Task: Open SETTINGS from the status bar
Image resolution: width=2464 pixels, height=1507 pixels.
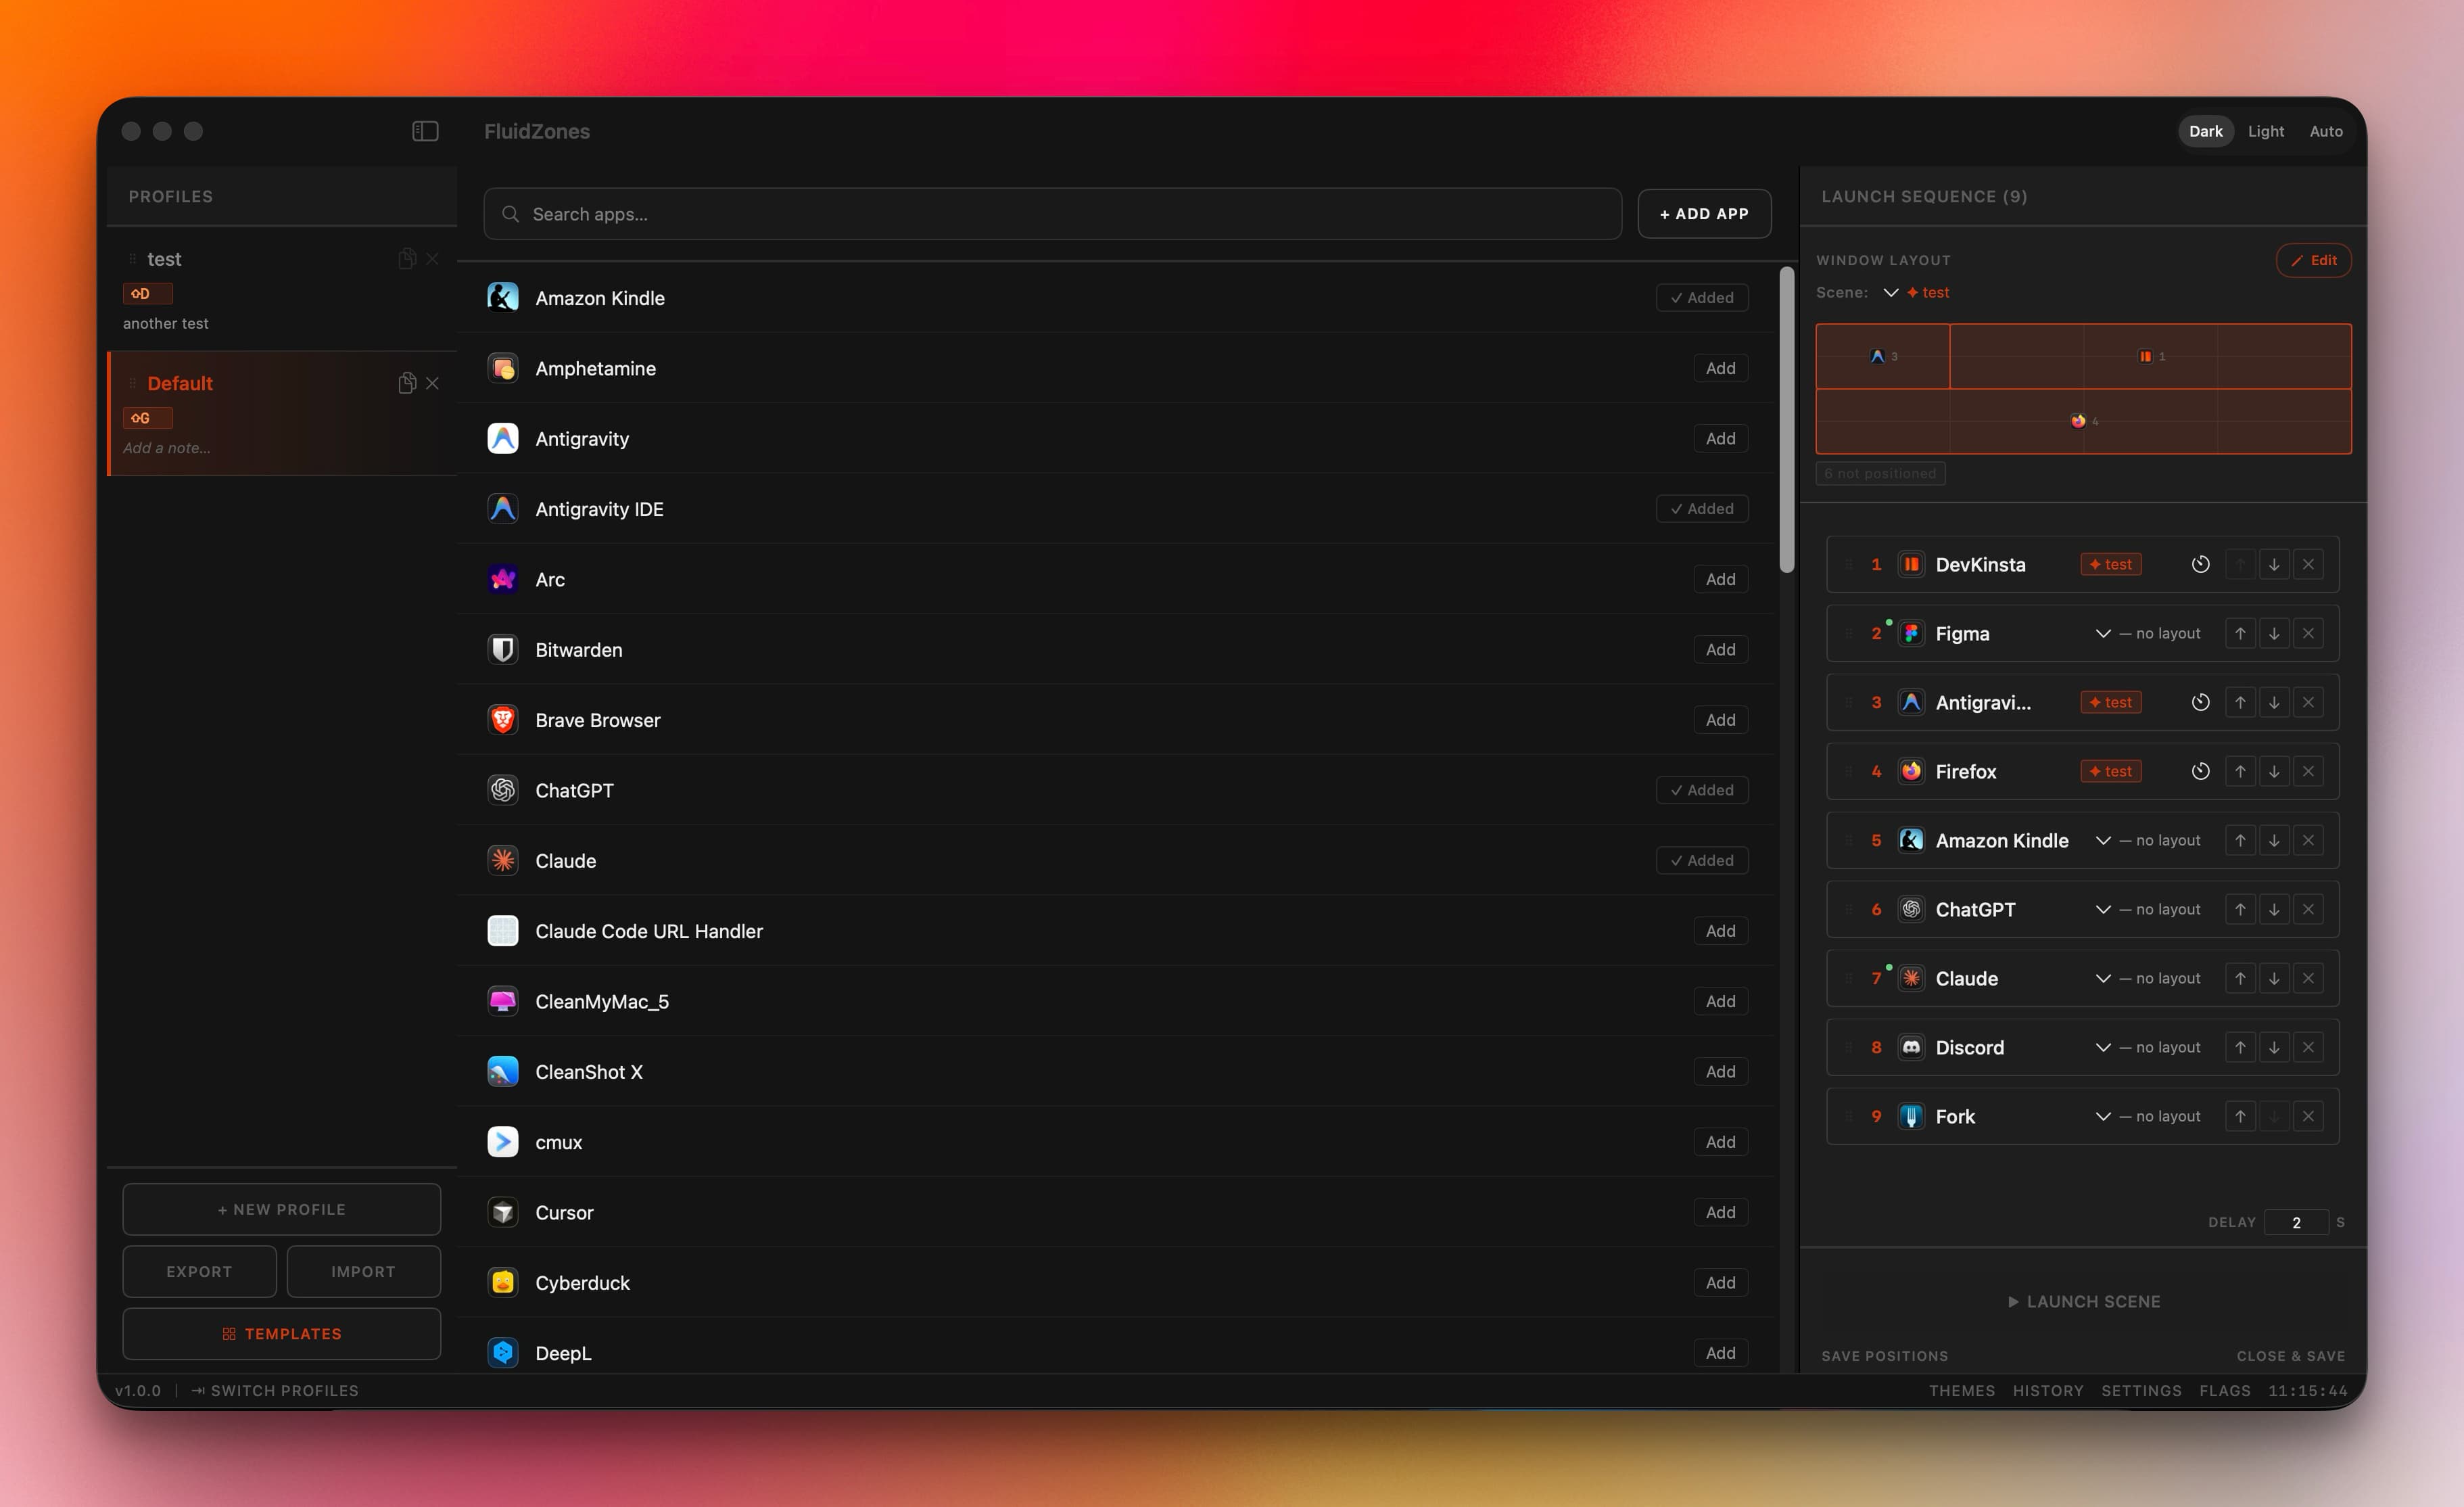Action: point(2141,1390)
